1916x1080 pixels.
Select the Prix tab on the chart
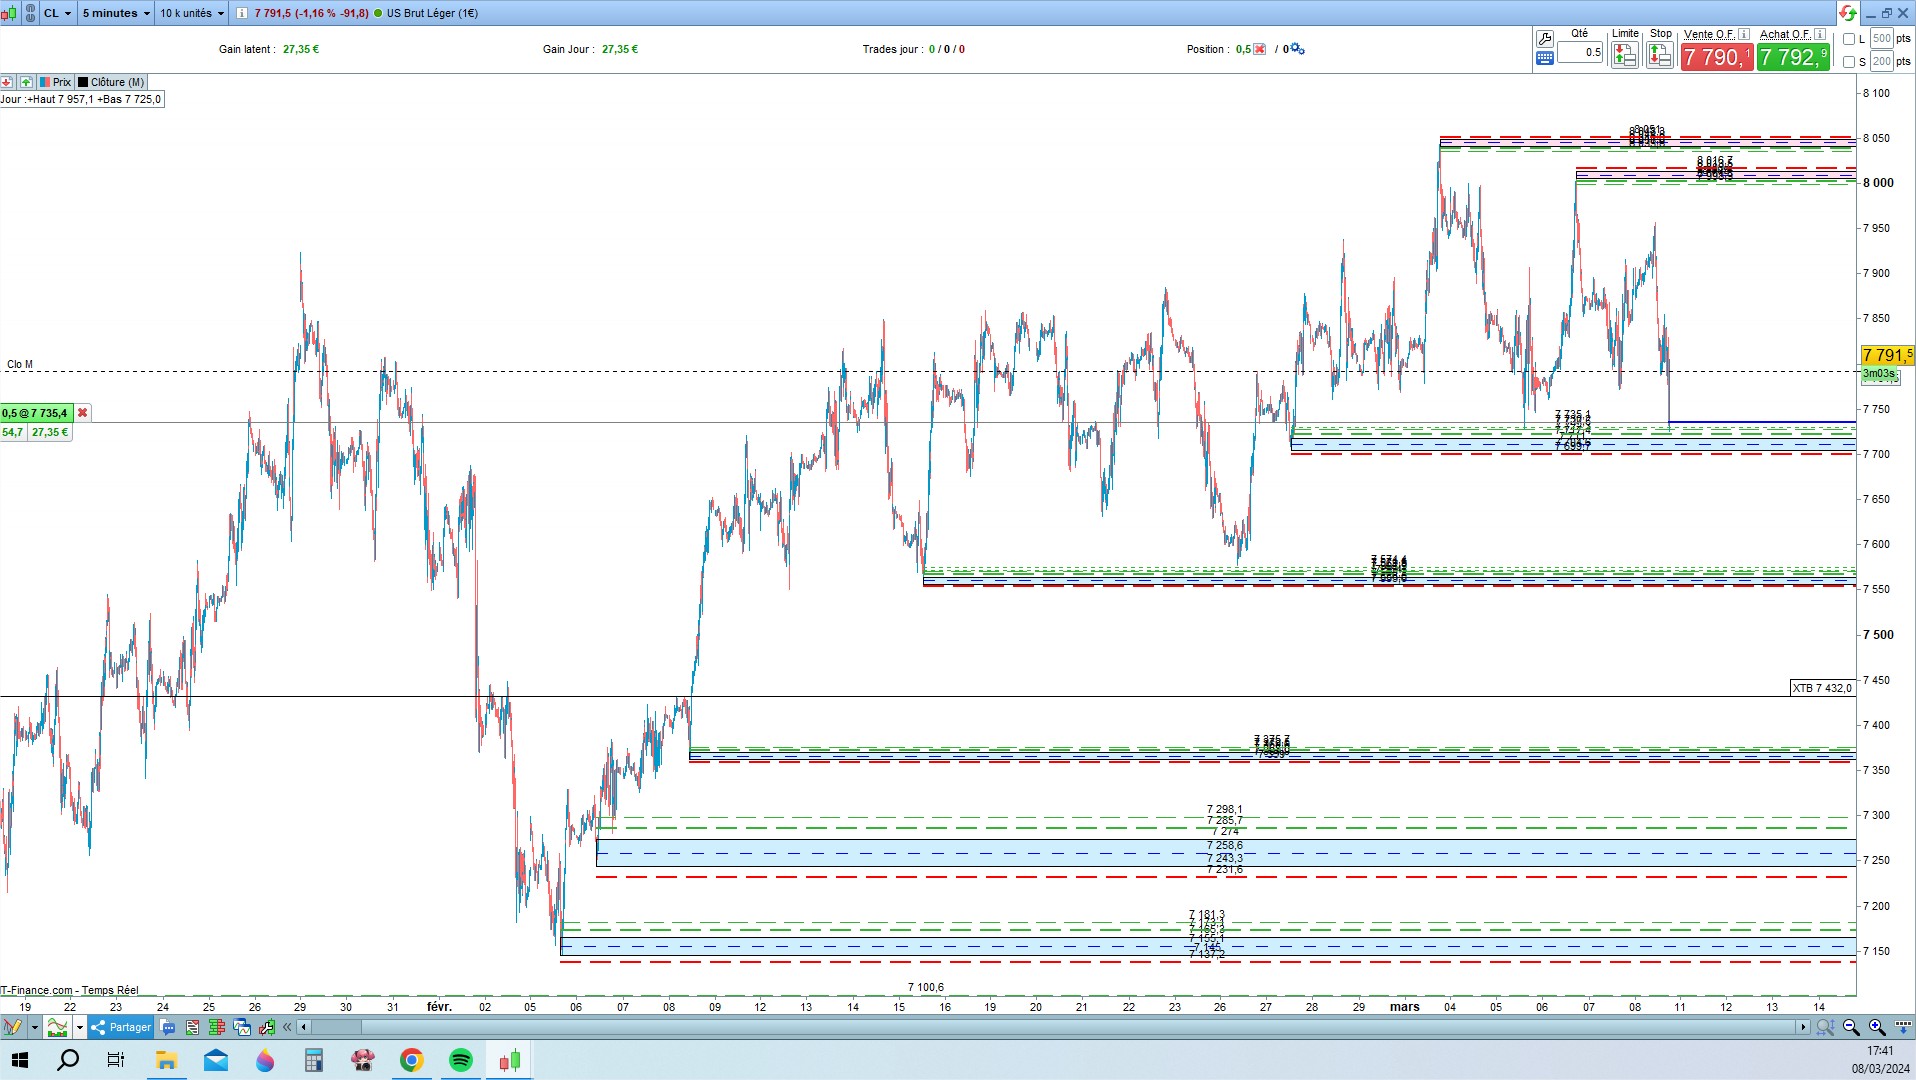click(55, 82)
